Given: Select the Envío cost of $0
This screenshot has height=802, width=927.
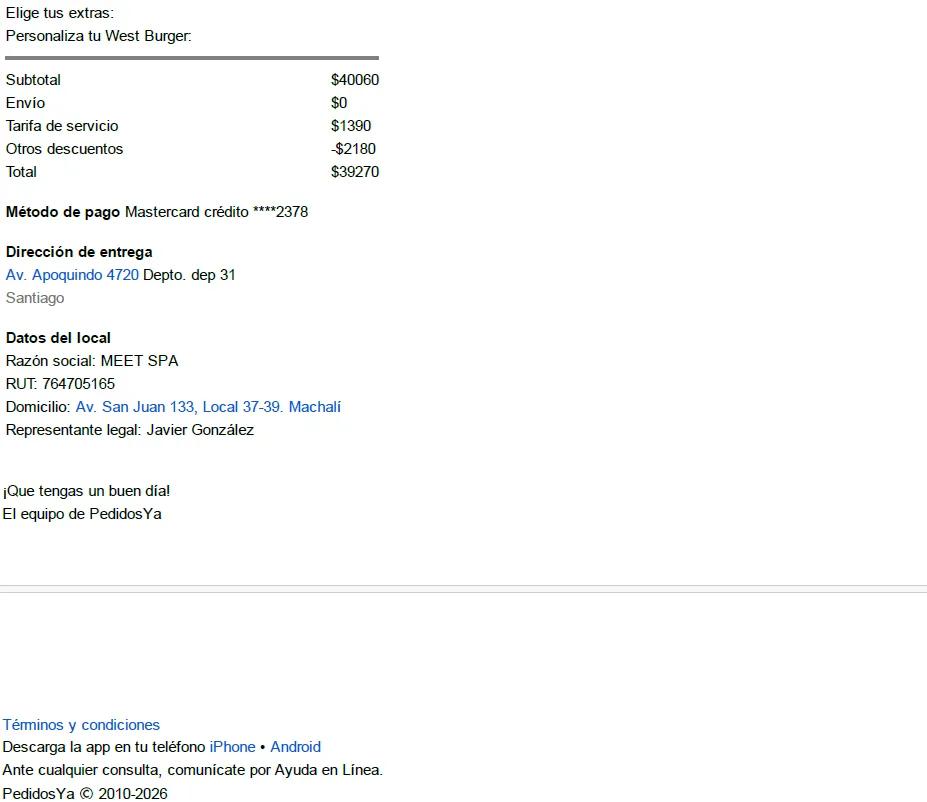Looking at the screenshot, I should tap(339, 103).
